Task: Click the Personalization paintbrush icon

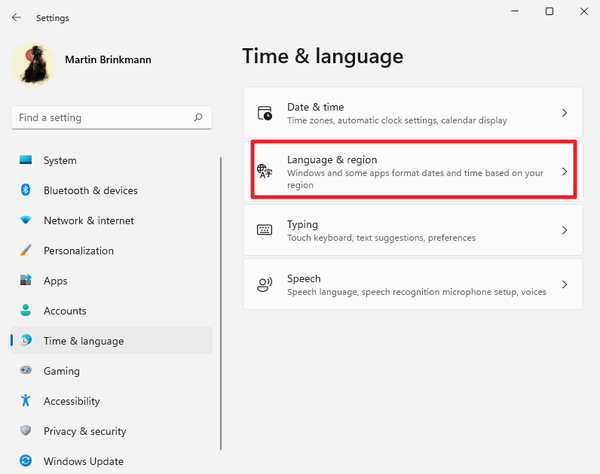Action: [x=25, y=251]
